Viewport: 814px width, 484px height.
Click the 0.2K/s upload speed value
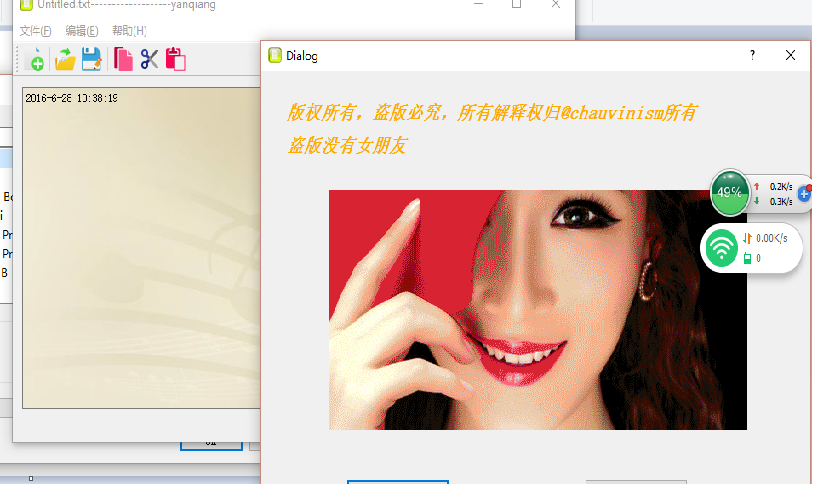point(781,186)
